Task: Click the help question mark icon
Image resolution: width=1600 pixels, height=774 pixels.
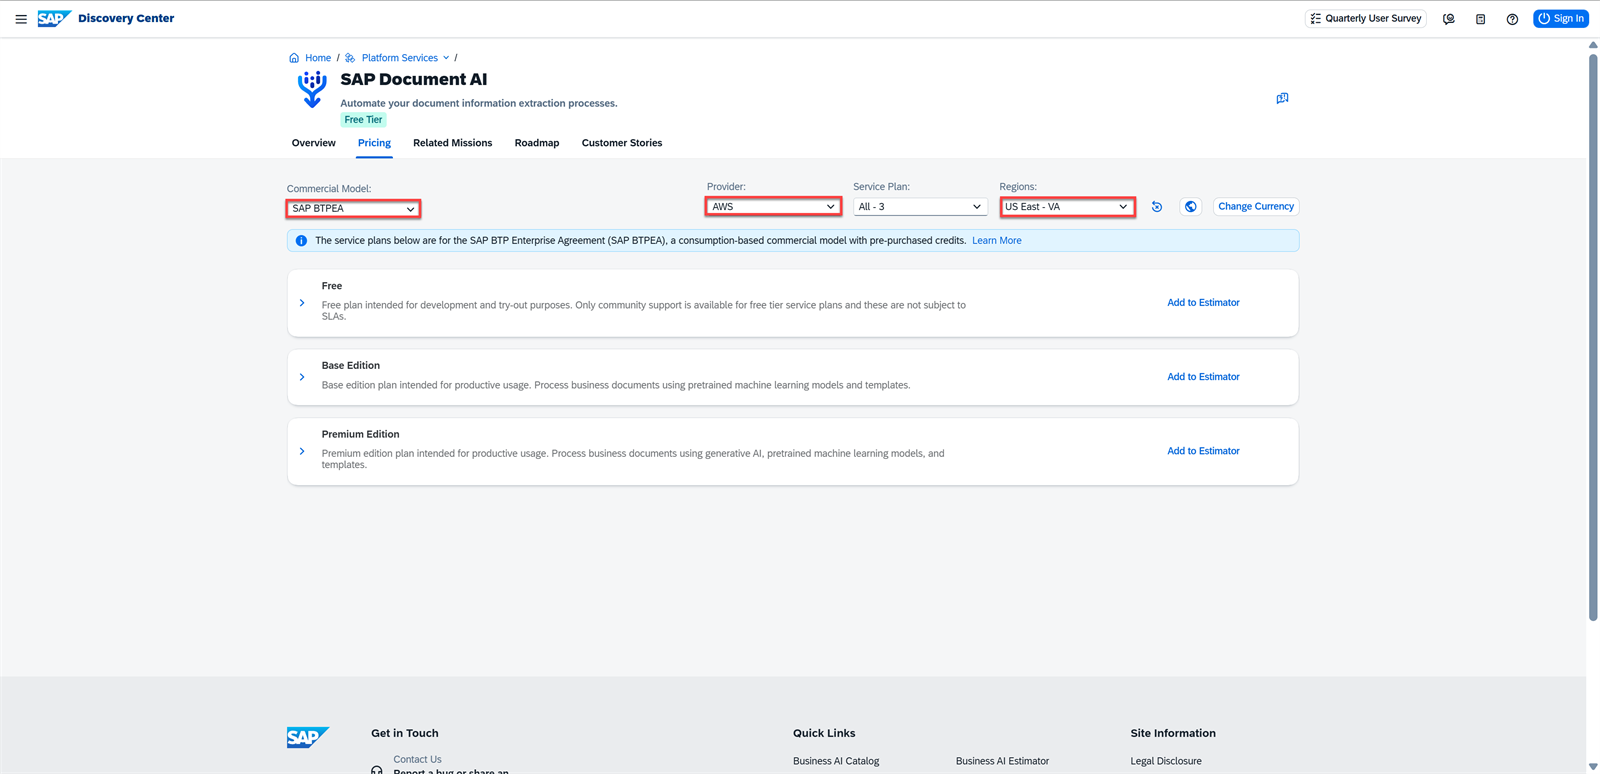Action: [1513, 19]
